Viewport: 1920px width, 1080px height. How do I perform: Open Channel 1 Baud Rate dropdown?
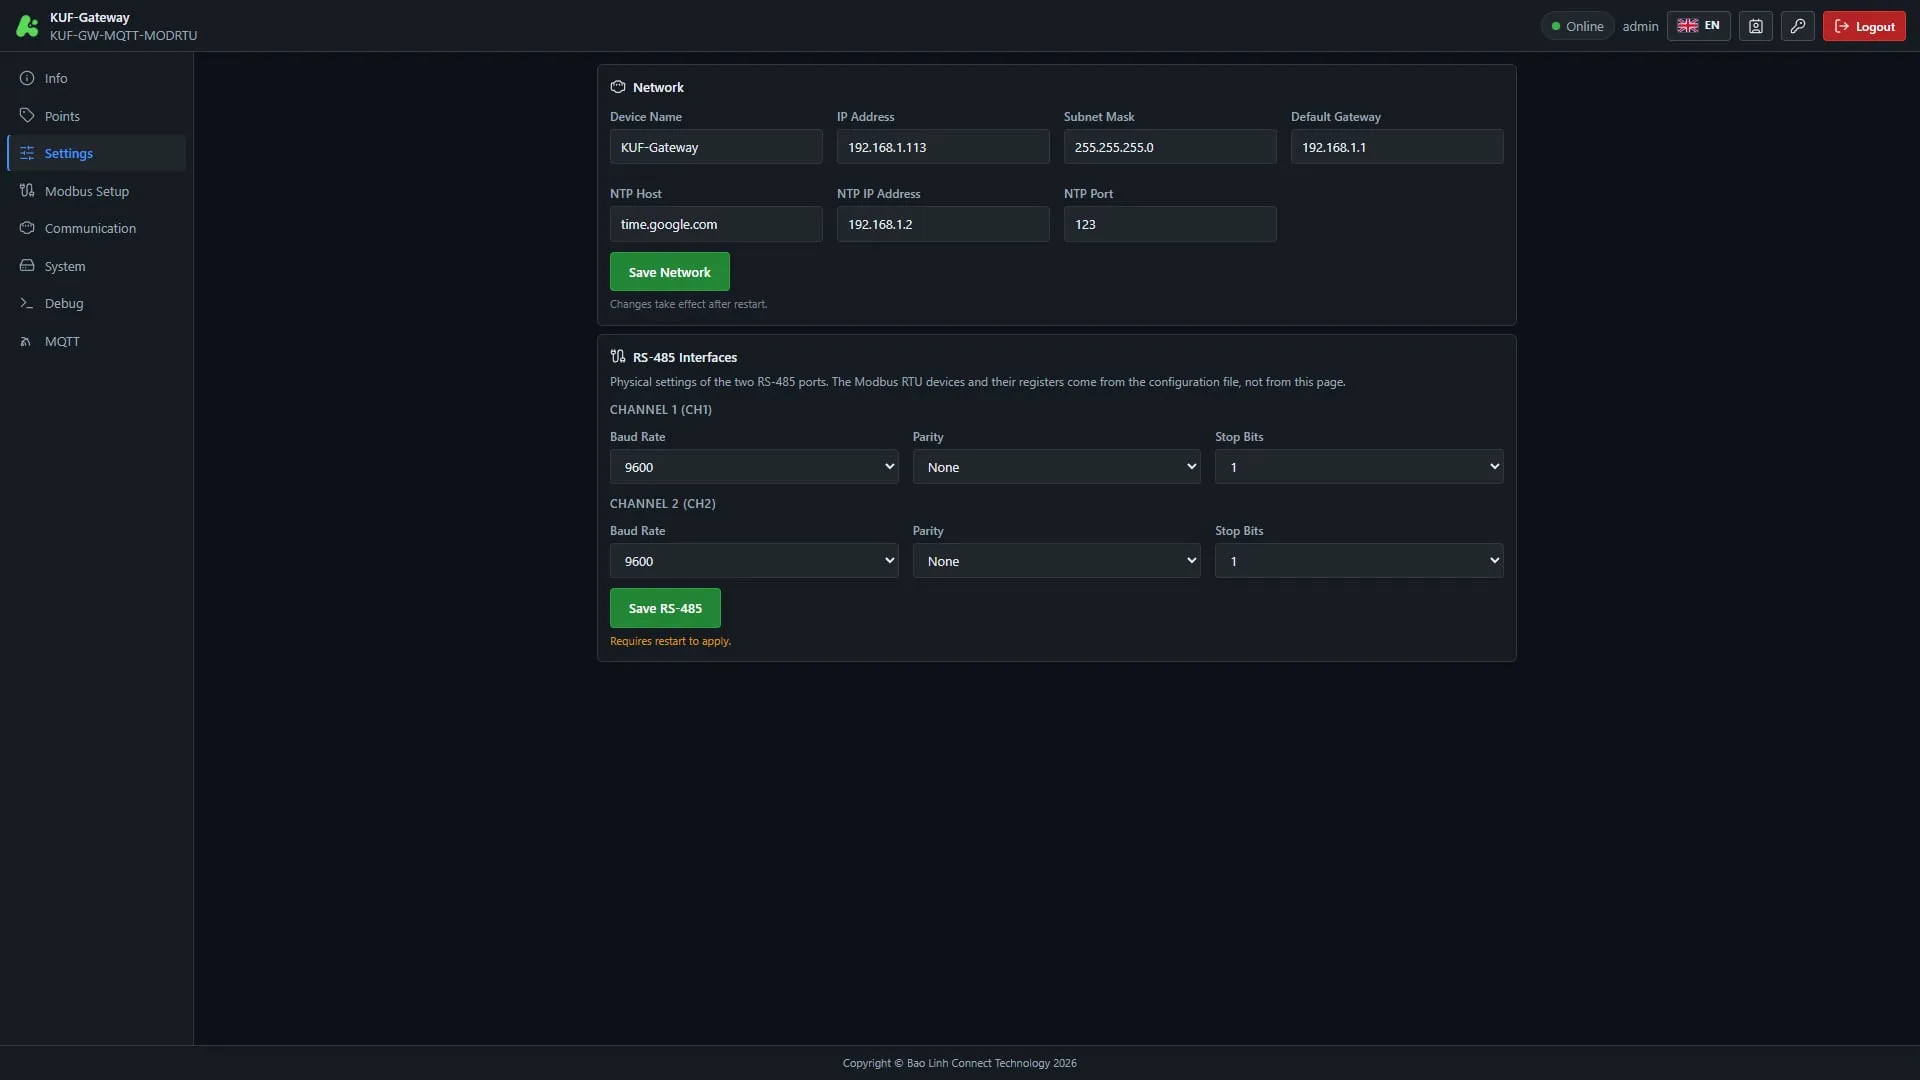pyautogui.click(x=754, y=467)
